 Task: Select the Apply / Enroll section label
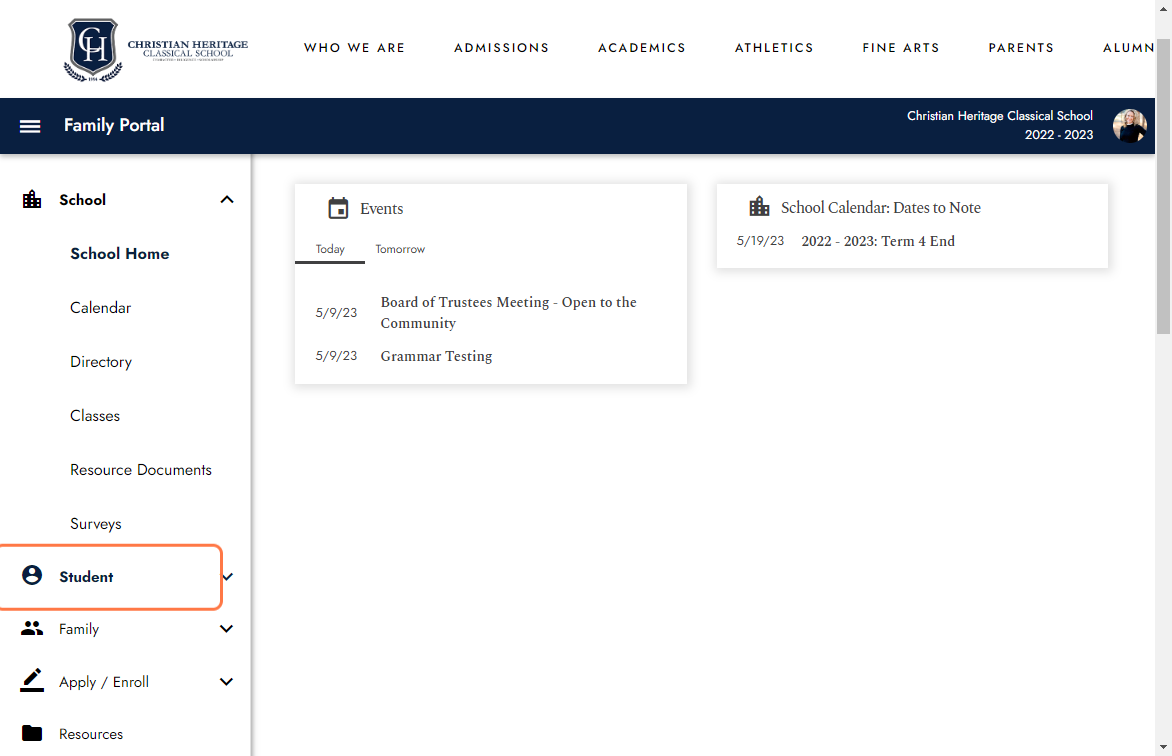pyautogui.click(x=104, y=681)
